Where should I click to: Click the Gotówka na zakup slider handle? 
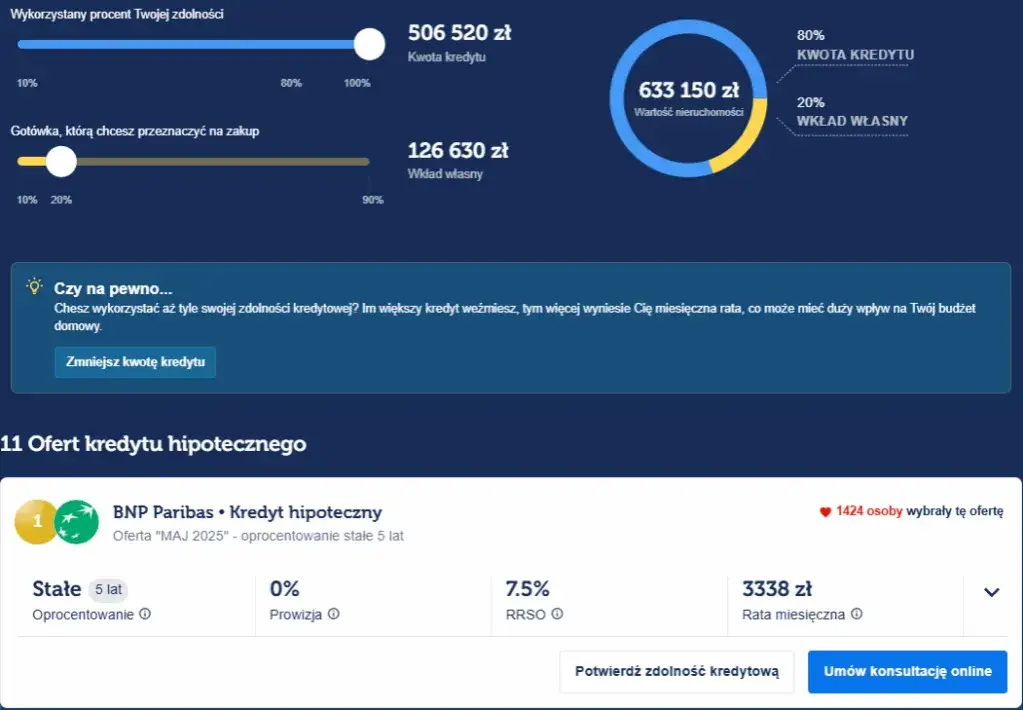coord(60,161)
